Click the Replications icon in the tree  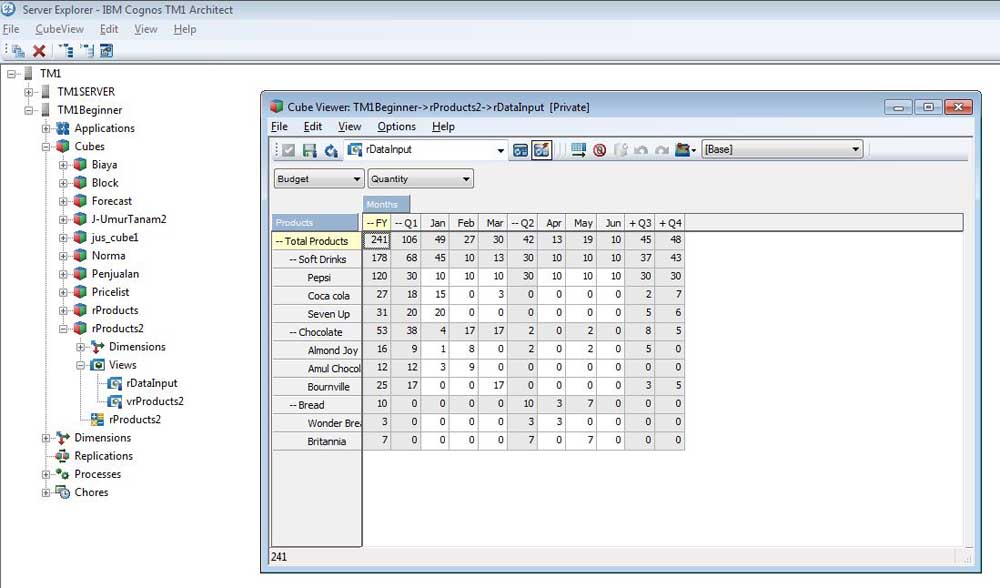(62, 456)
